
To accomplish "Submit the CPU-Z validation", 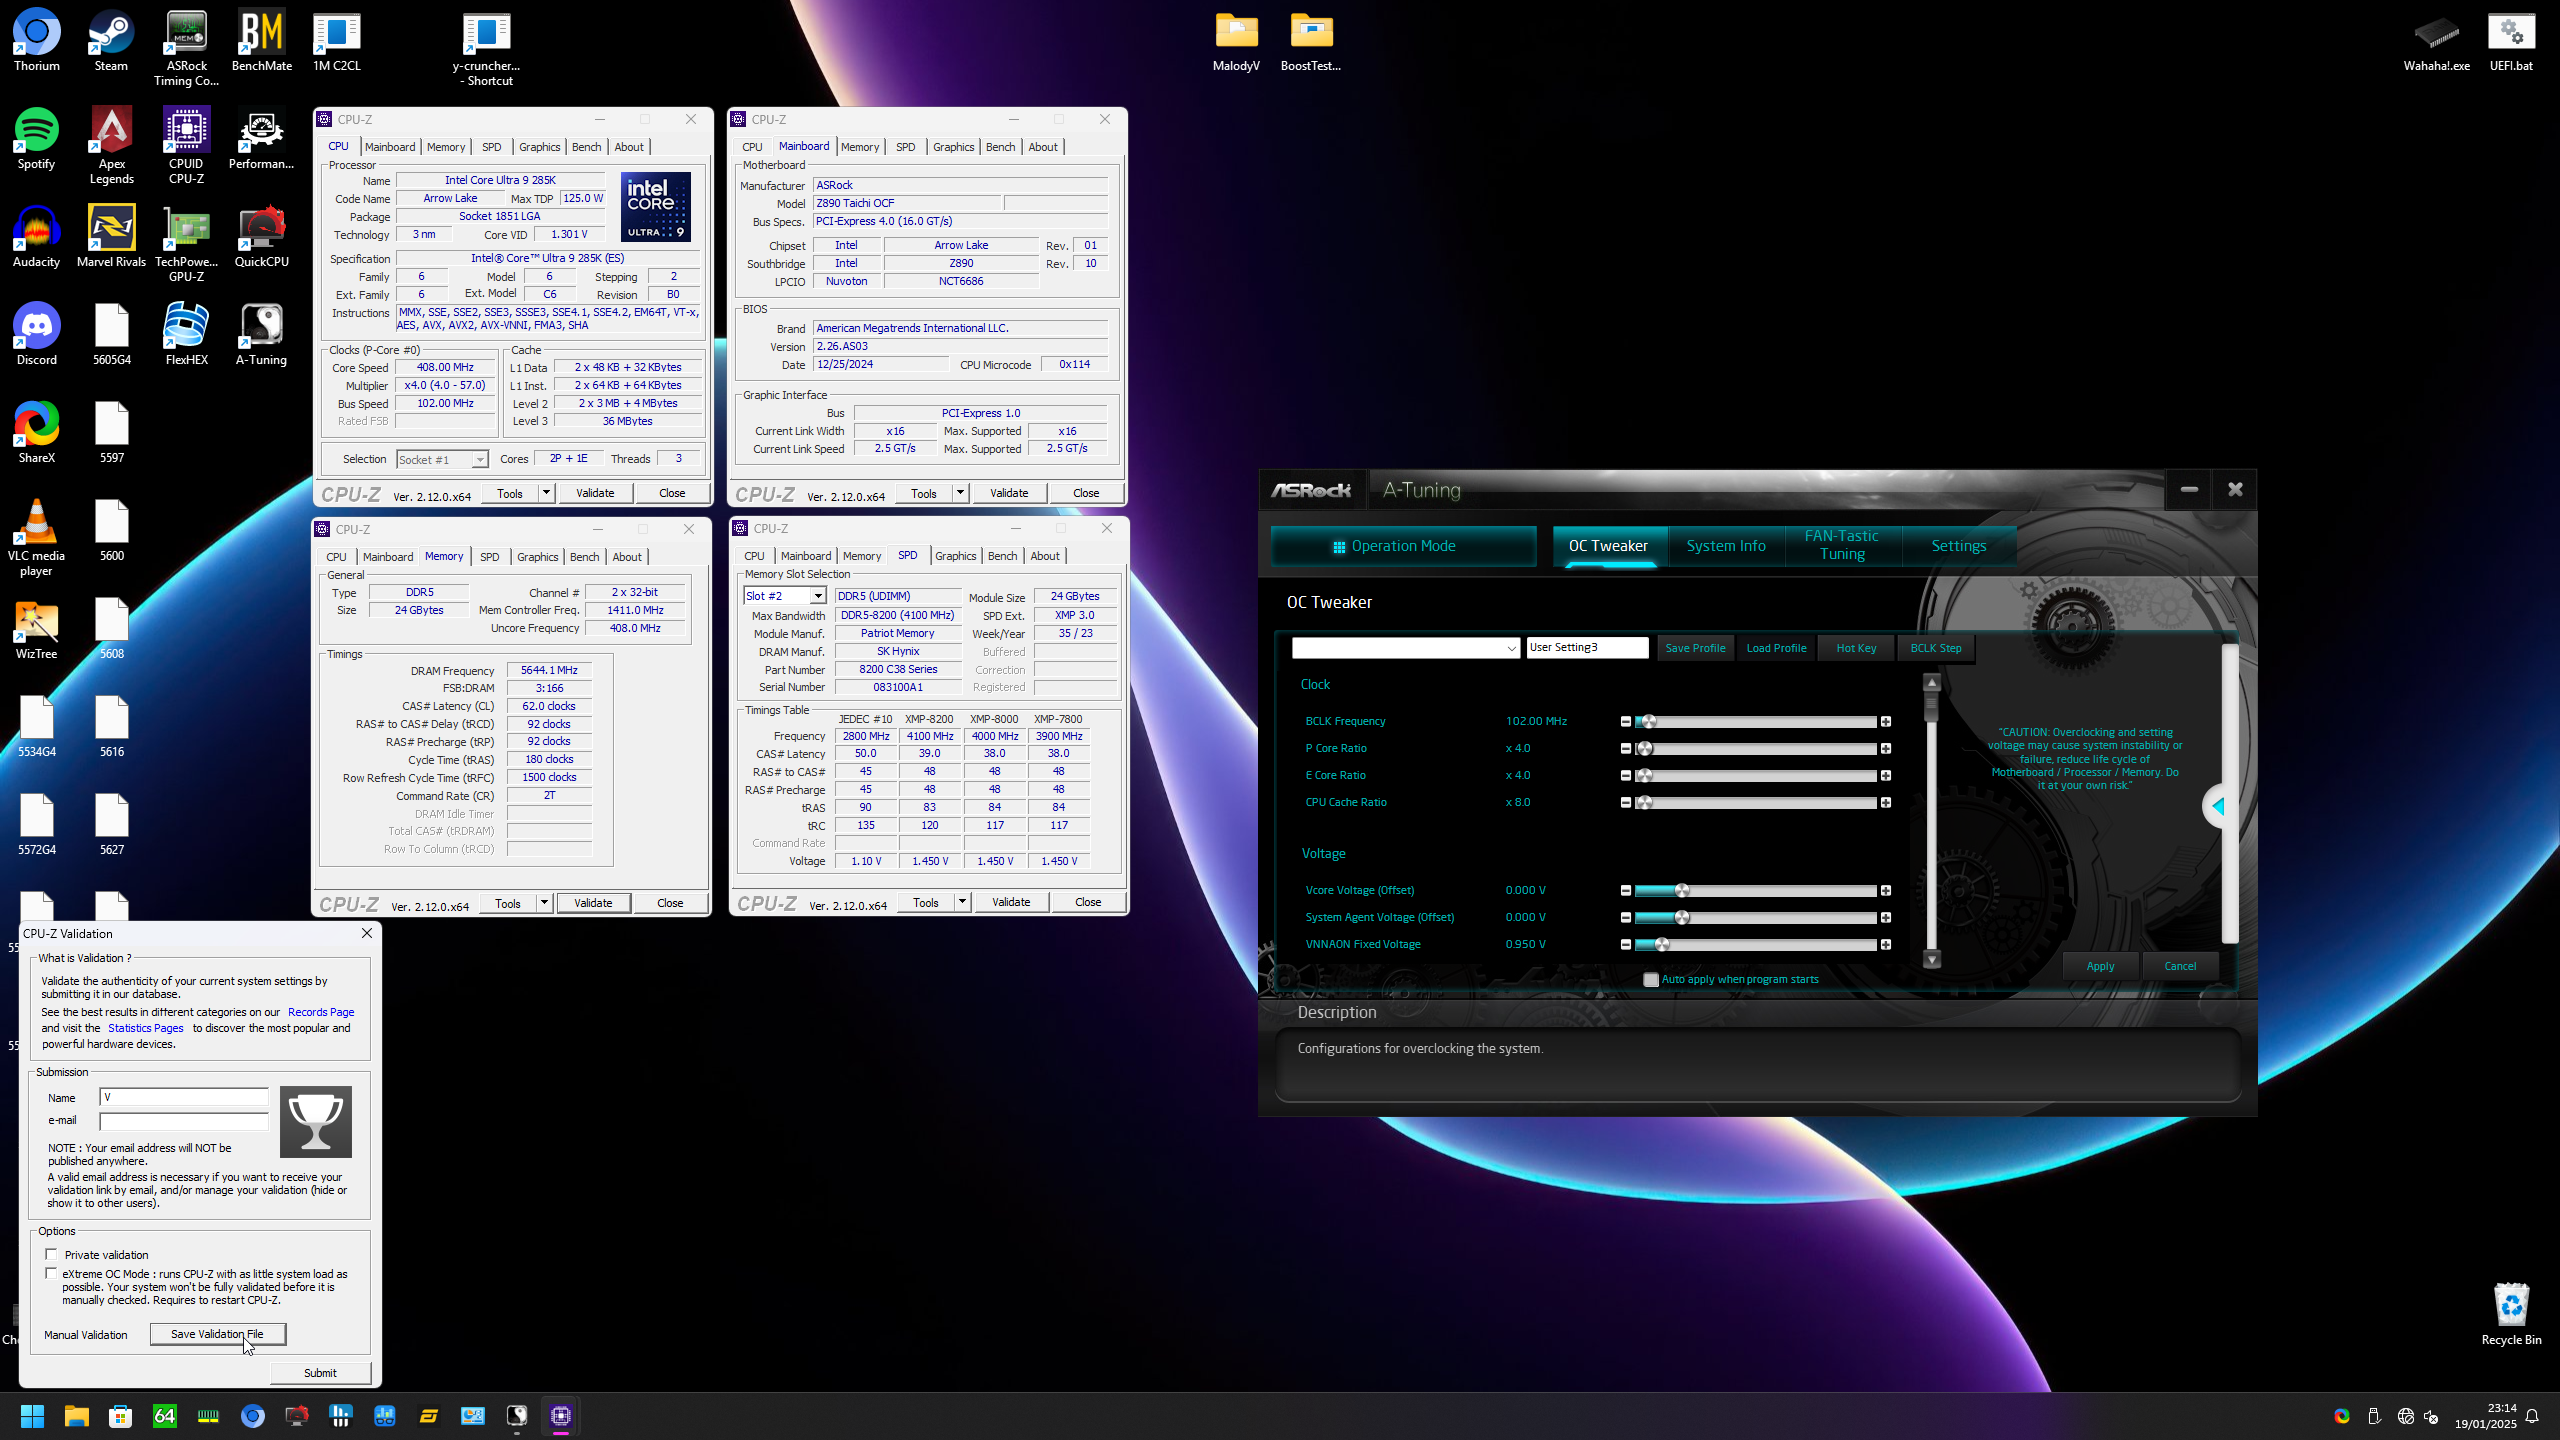I will pos(320,1373).
